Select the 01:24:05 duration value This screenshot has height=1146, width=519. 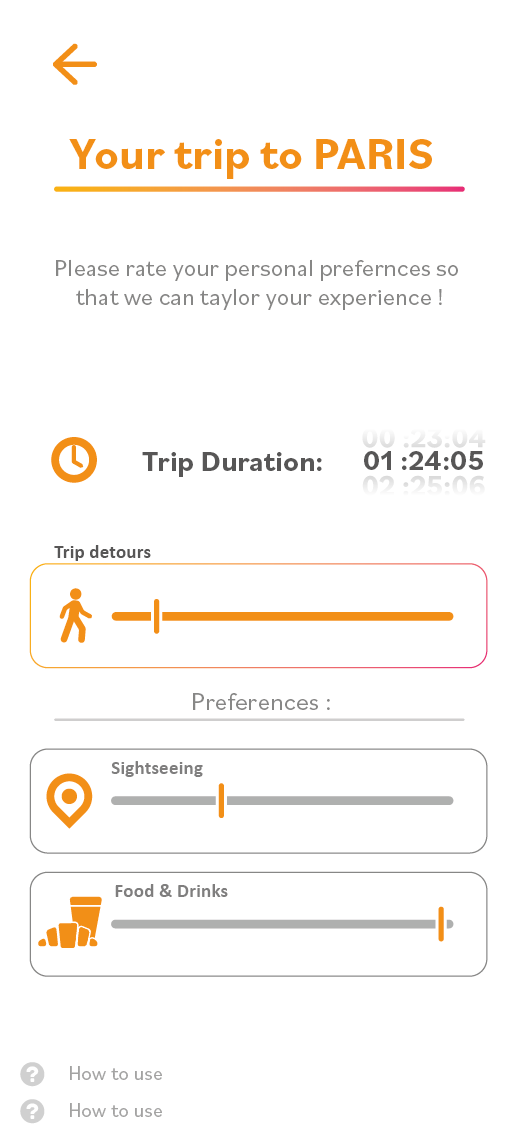tap(423, 461)
